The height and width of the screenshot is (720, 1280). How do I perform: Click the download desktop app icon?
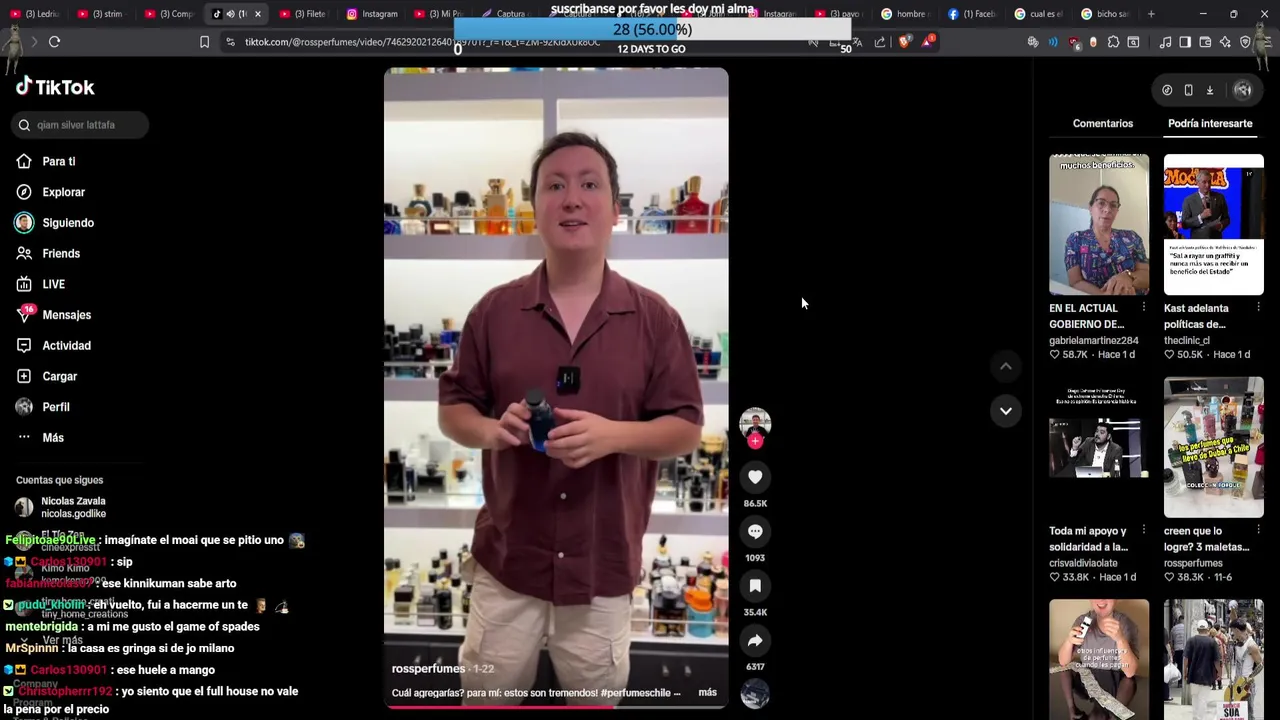coord(1209,90)
